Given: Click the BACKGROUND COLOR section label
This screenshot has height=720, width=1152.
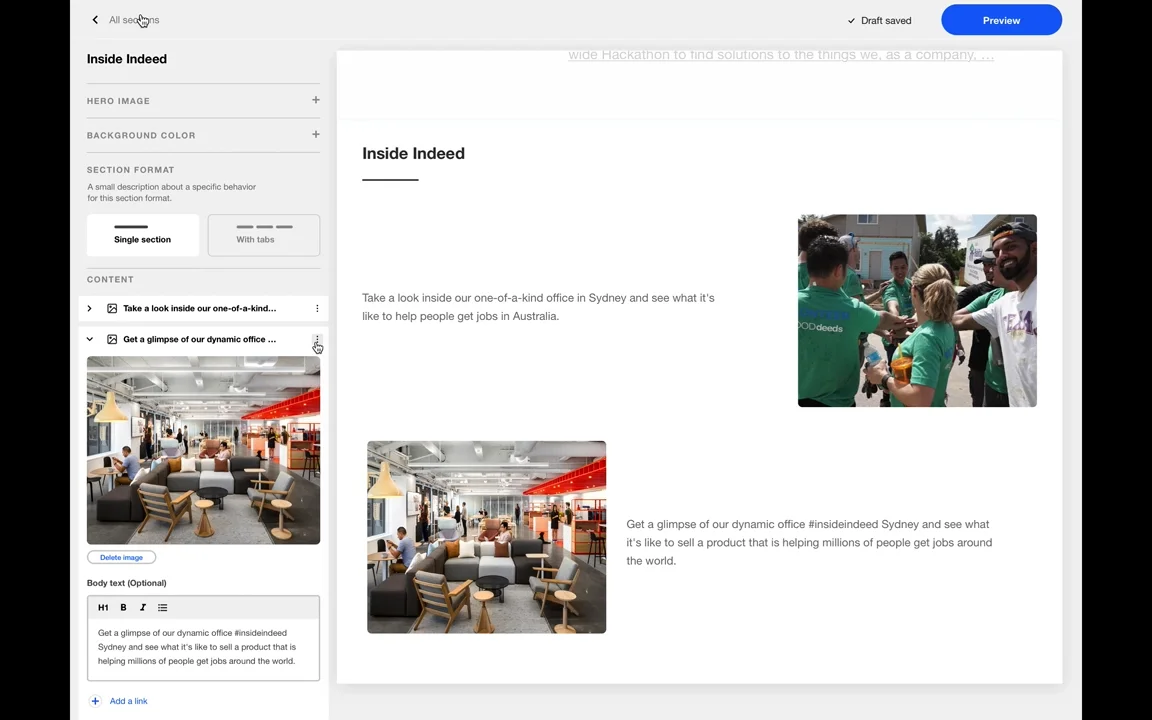Looking at the screenshot, I should [x=141, y=135].
